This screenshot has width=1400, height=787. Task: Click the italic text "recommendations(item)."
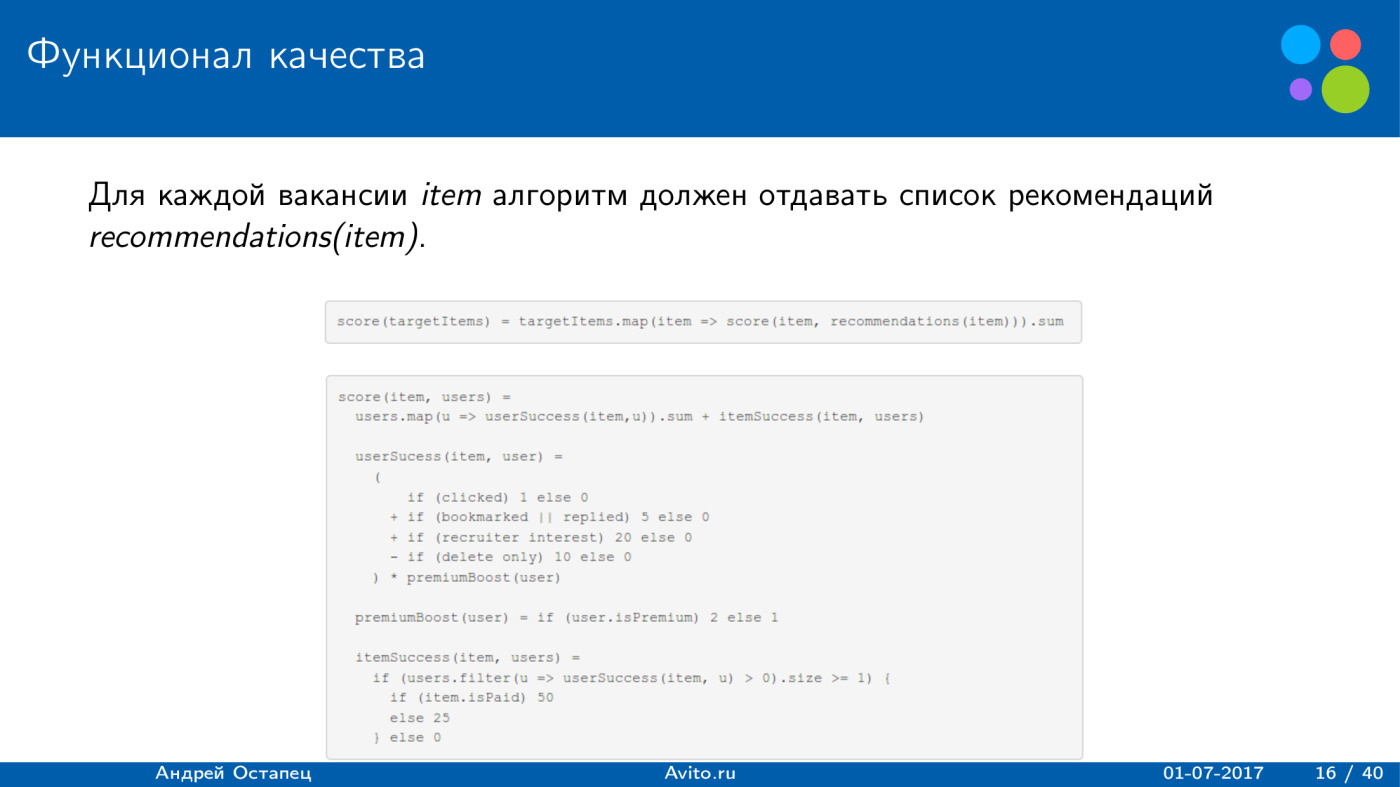[256, 238]
